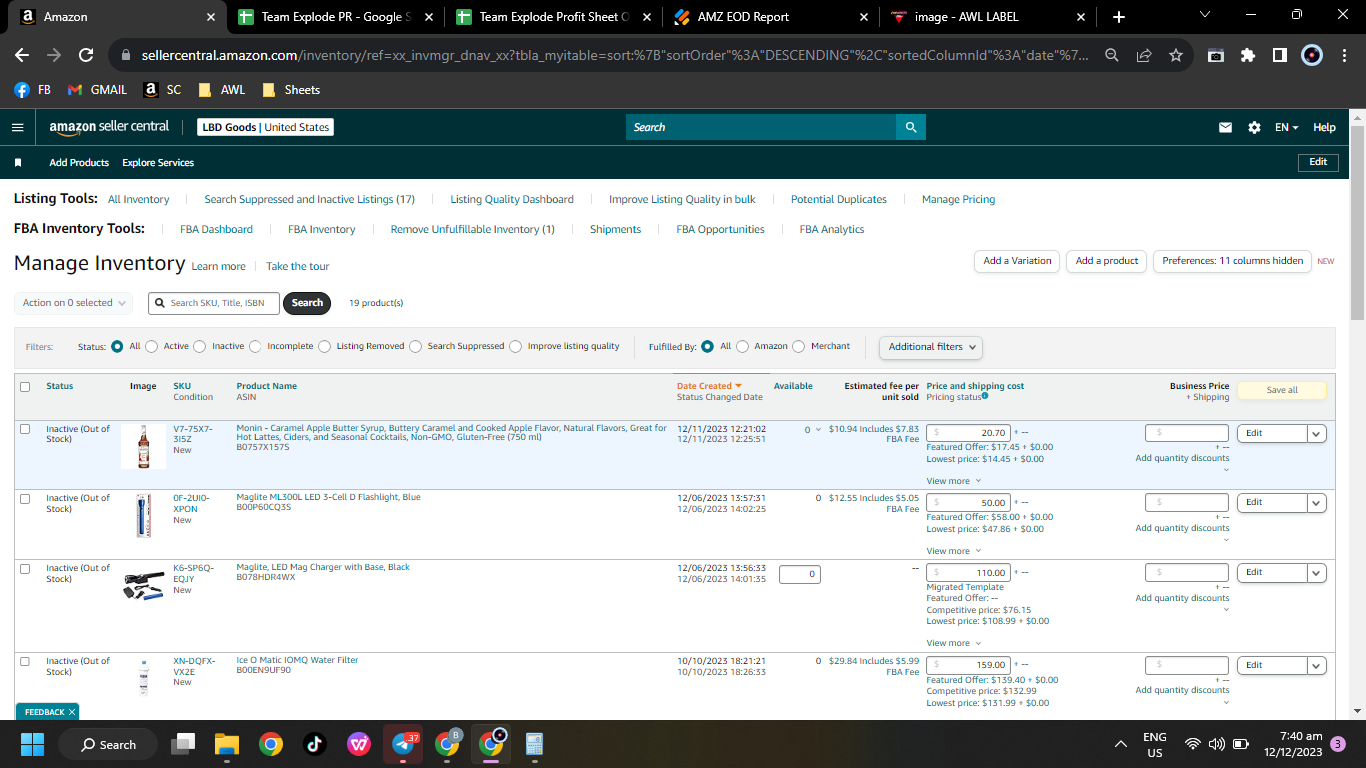Open the Take the tour link
Screen dimensions: 1366x768
[x=297, y=266]
